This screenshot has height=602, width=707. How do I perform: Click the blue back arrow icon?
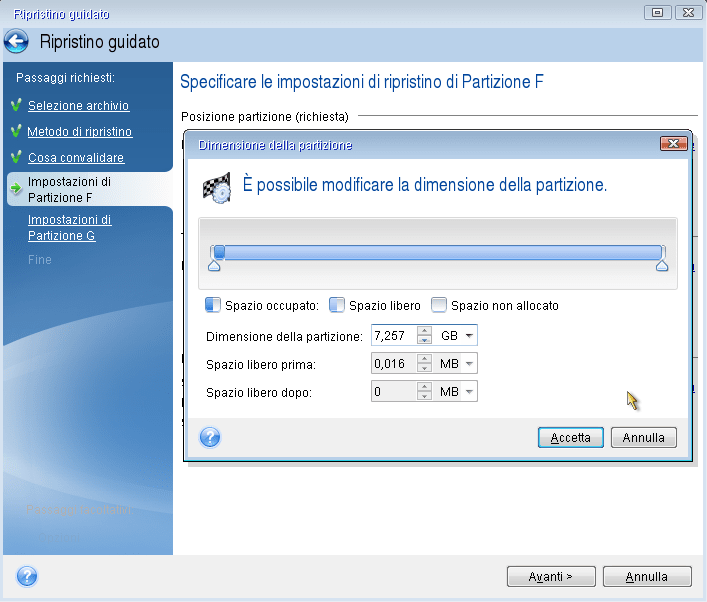tap(17, 42)
